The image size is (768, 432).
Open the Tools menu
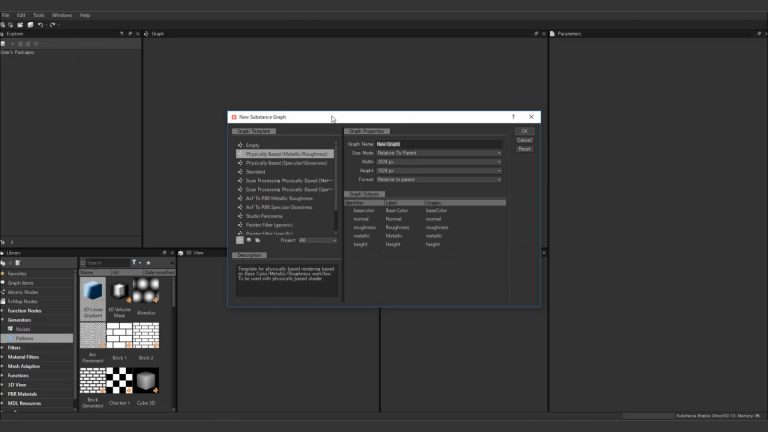tap(38, 15)
